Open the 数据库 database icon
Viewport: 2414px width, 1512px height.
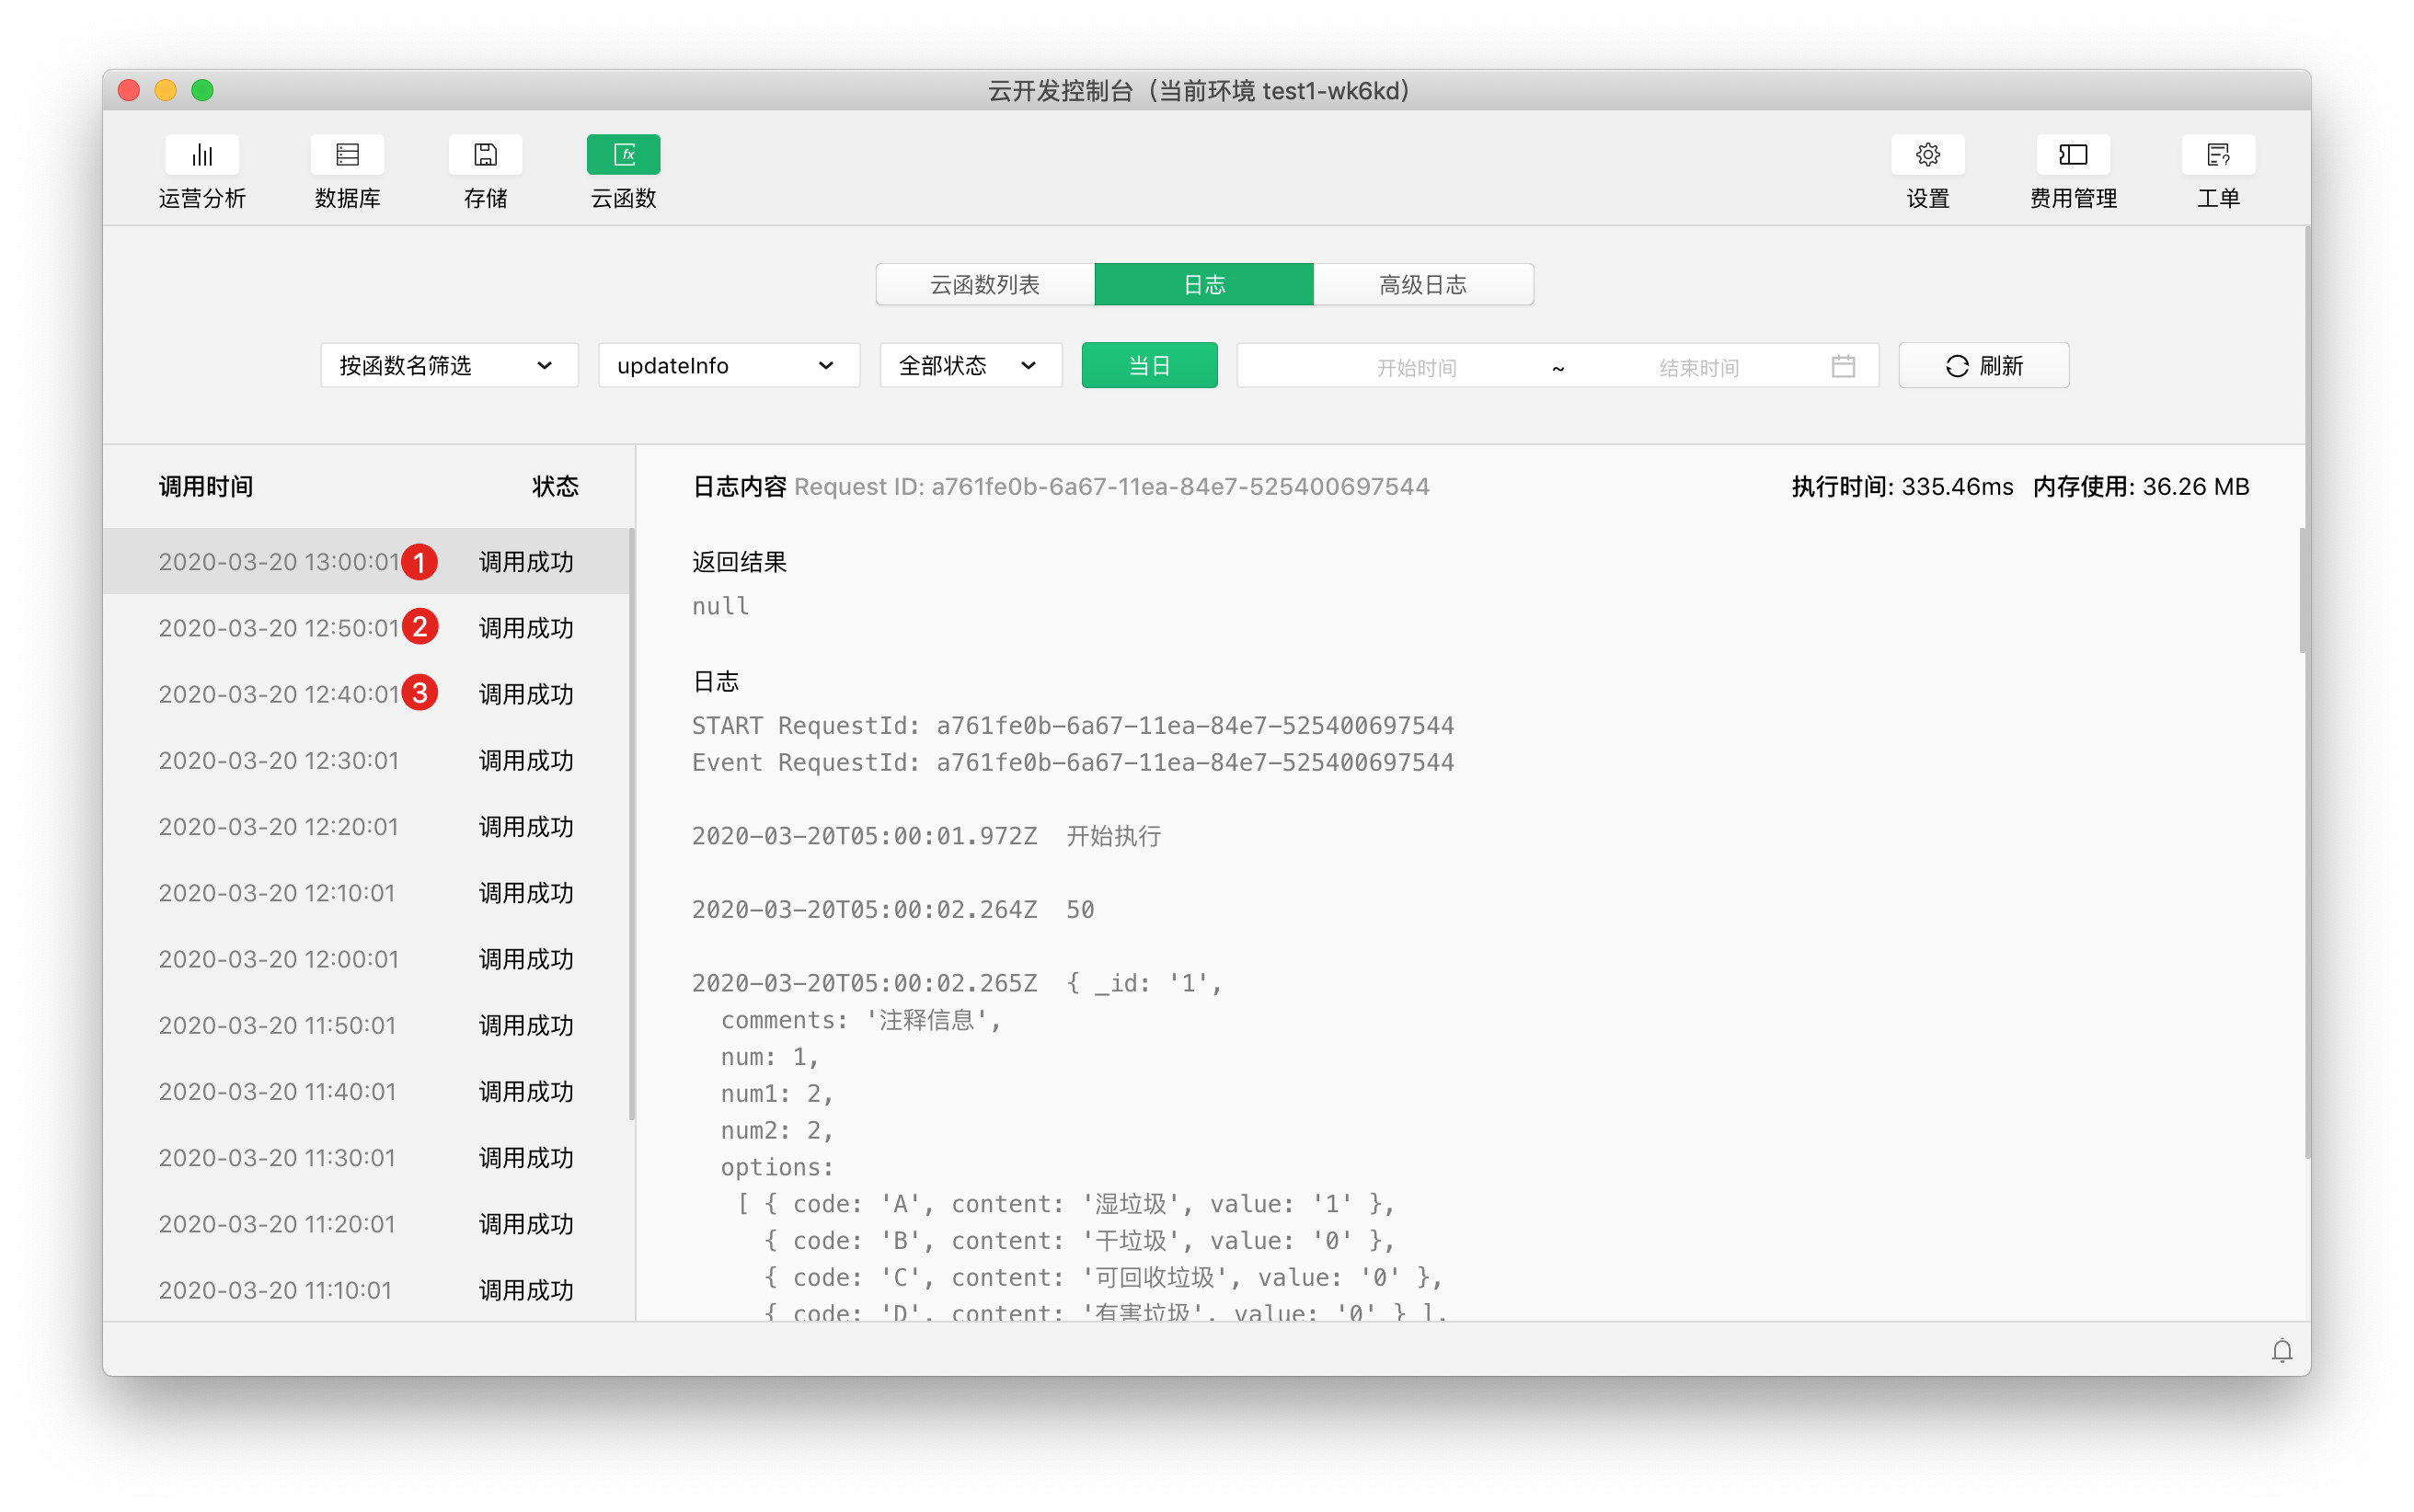[347, 155]
